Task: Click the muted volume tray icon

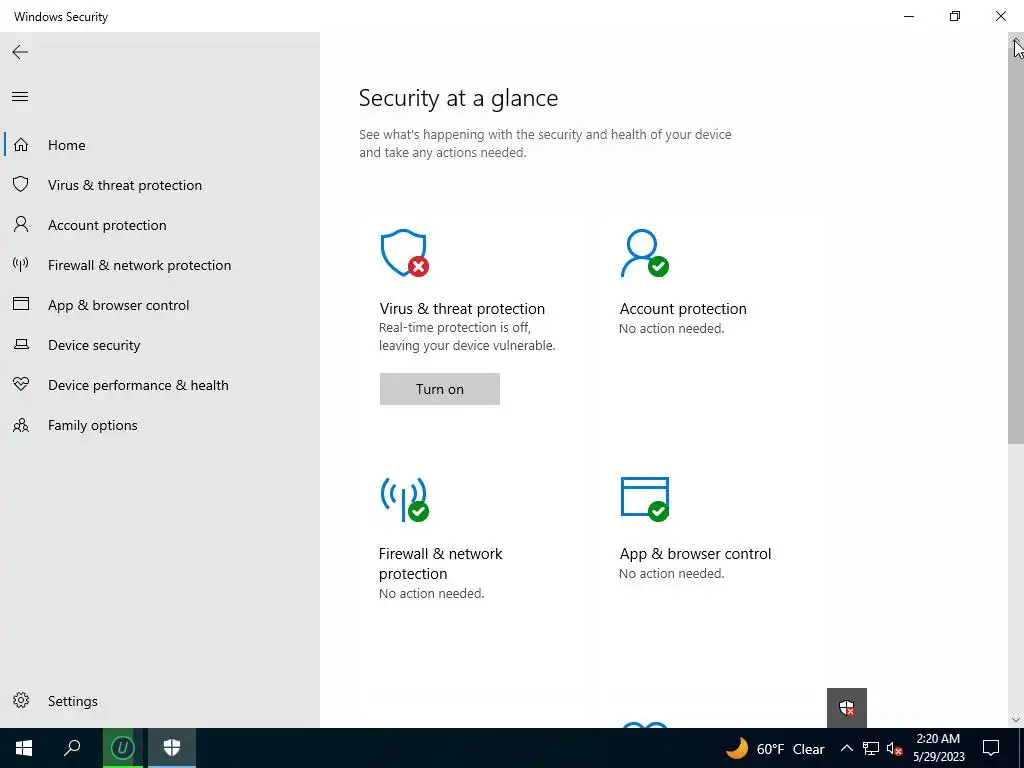Action: (x=895, y=748)
